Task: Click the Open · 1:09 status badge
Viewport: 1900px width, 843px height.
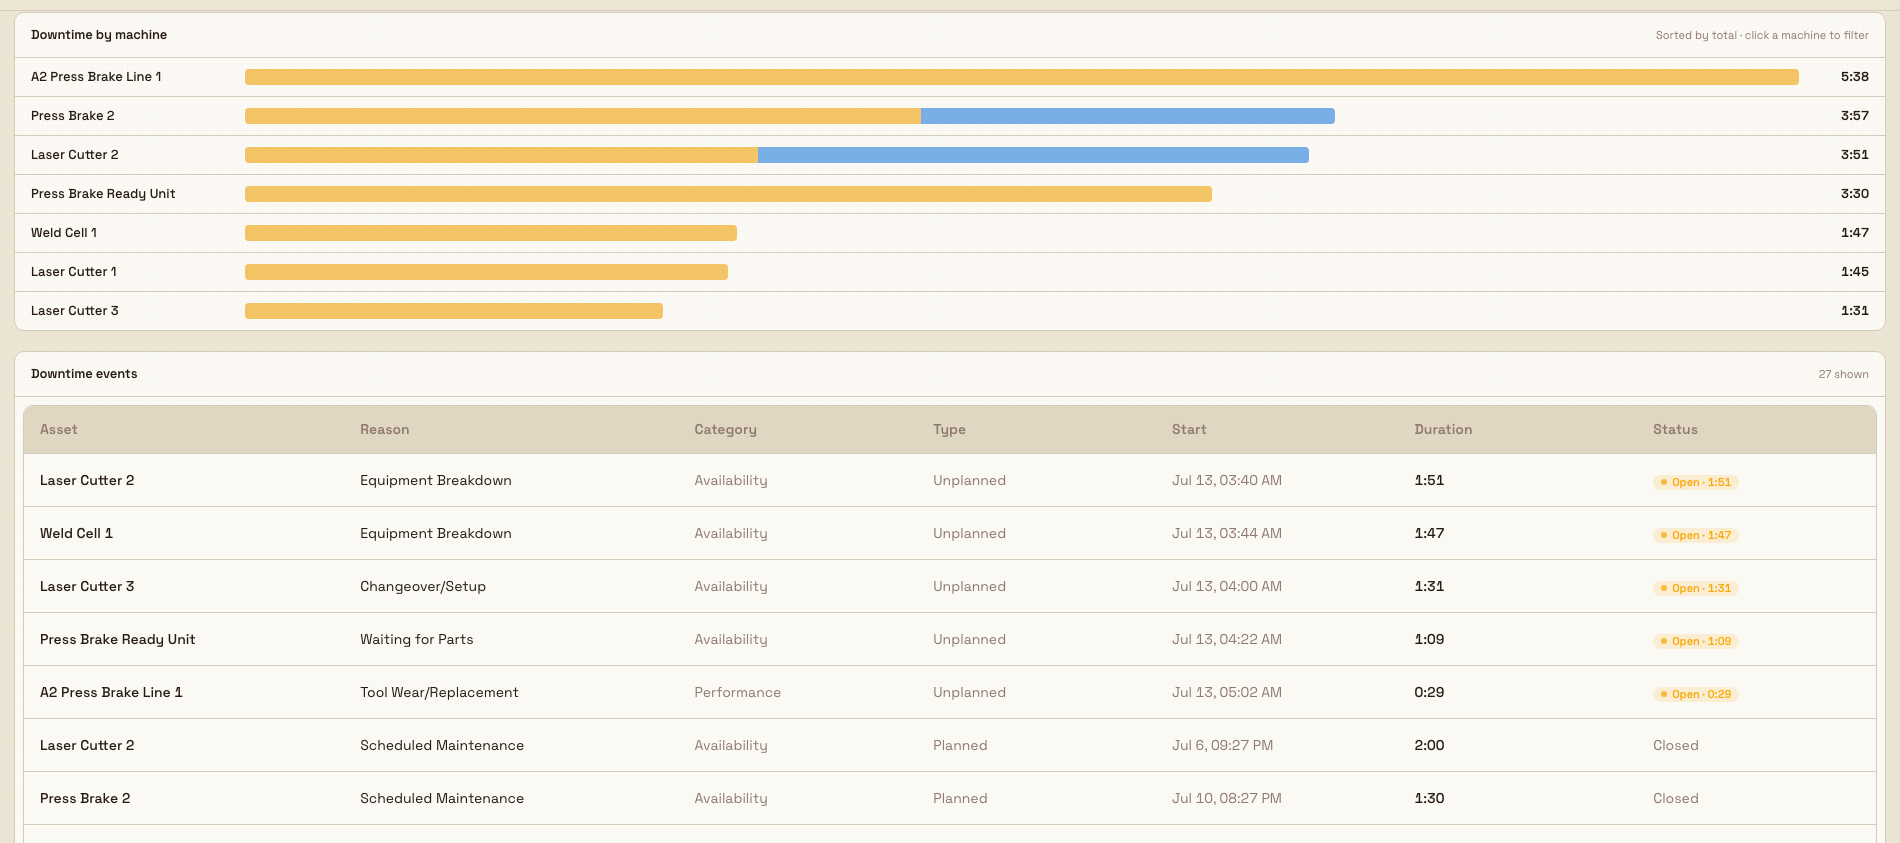Action: point(1695,641)
